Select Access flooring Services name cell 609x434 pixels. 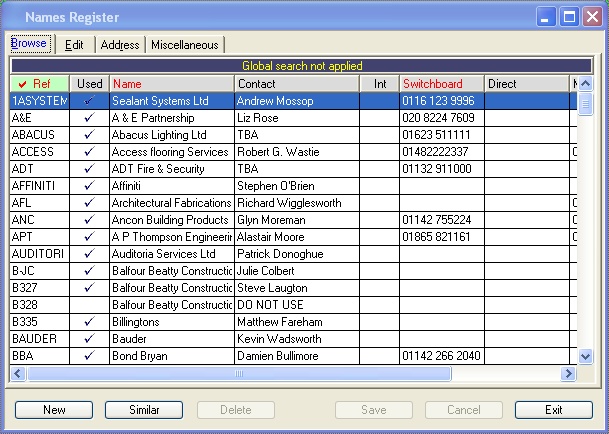[172, 152]
